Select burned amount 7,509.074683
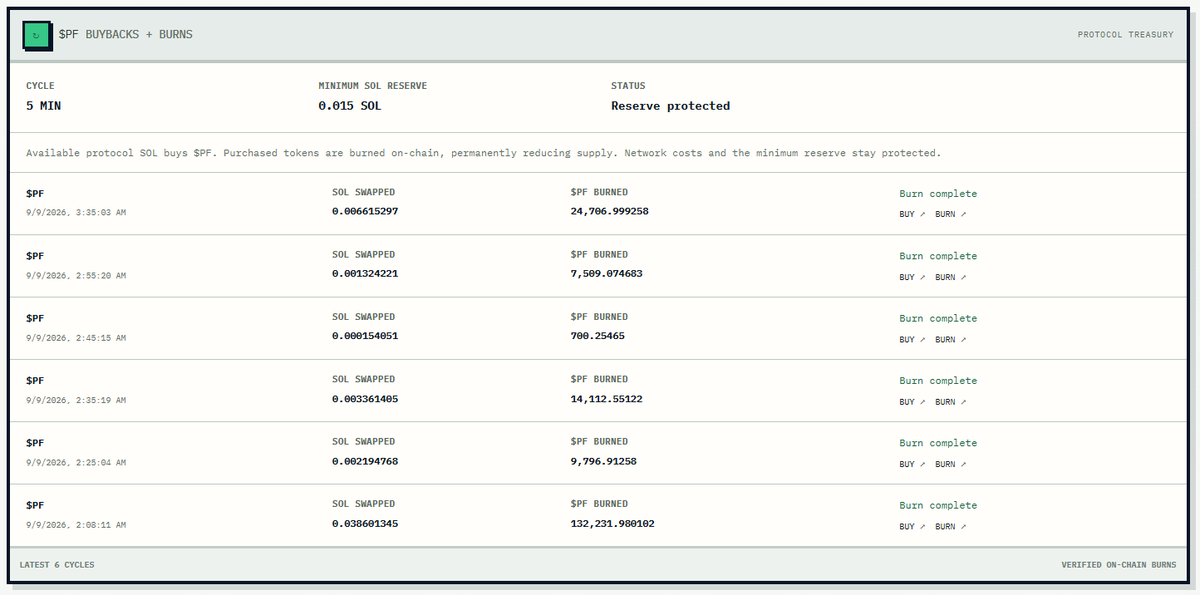This screenshot has height=595, width=1200. pos(607,273)
